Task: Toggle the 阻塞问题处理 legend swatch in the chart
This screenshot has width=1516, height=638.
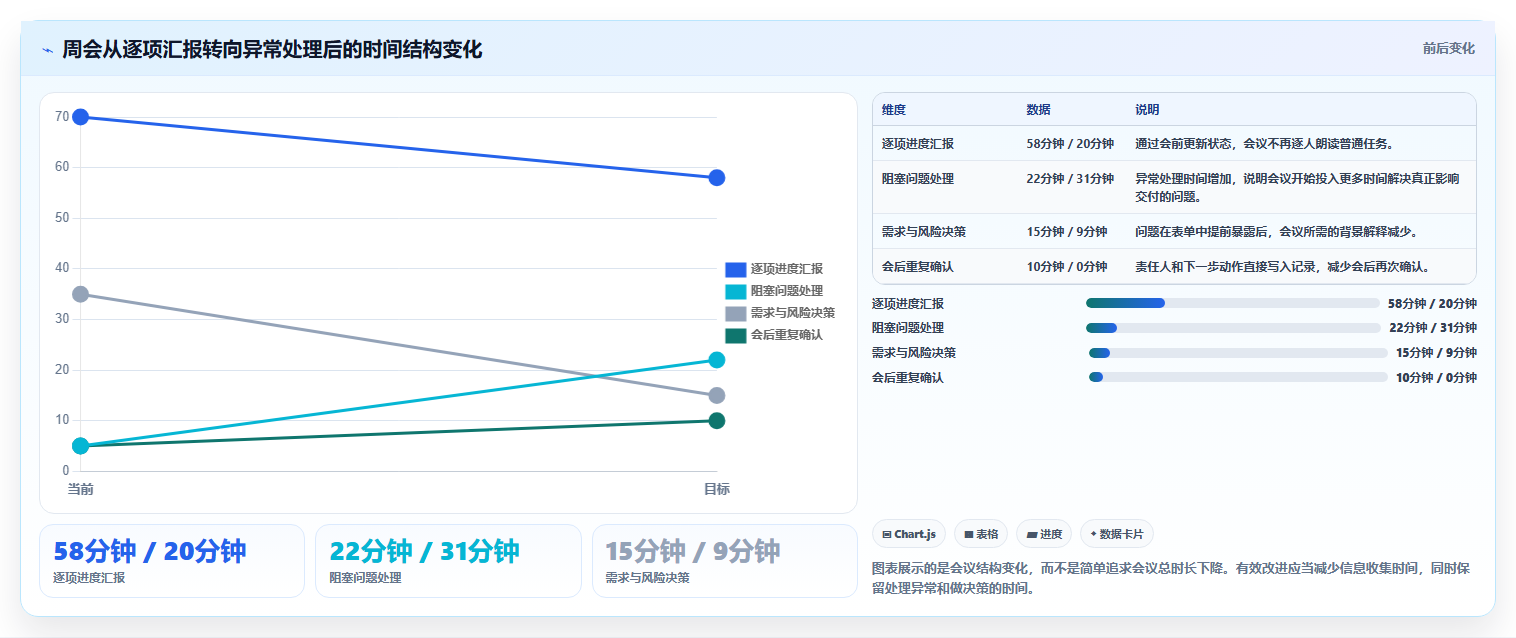Action: (736, 291)
